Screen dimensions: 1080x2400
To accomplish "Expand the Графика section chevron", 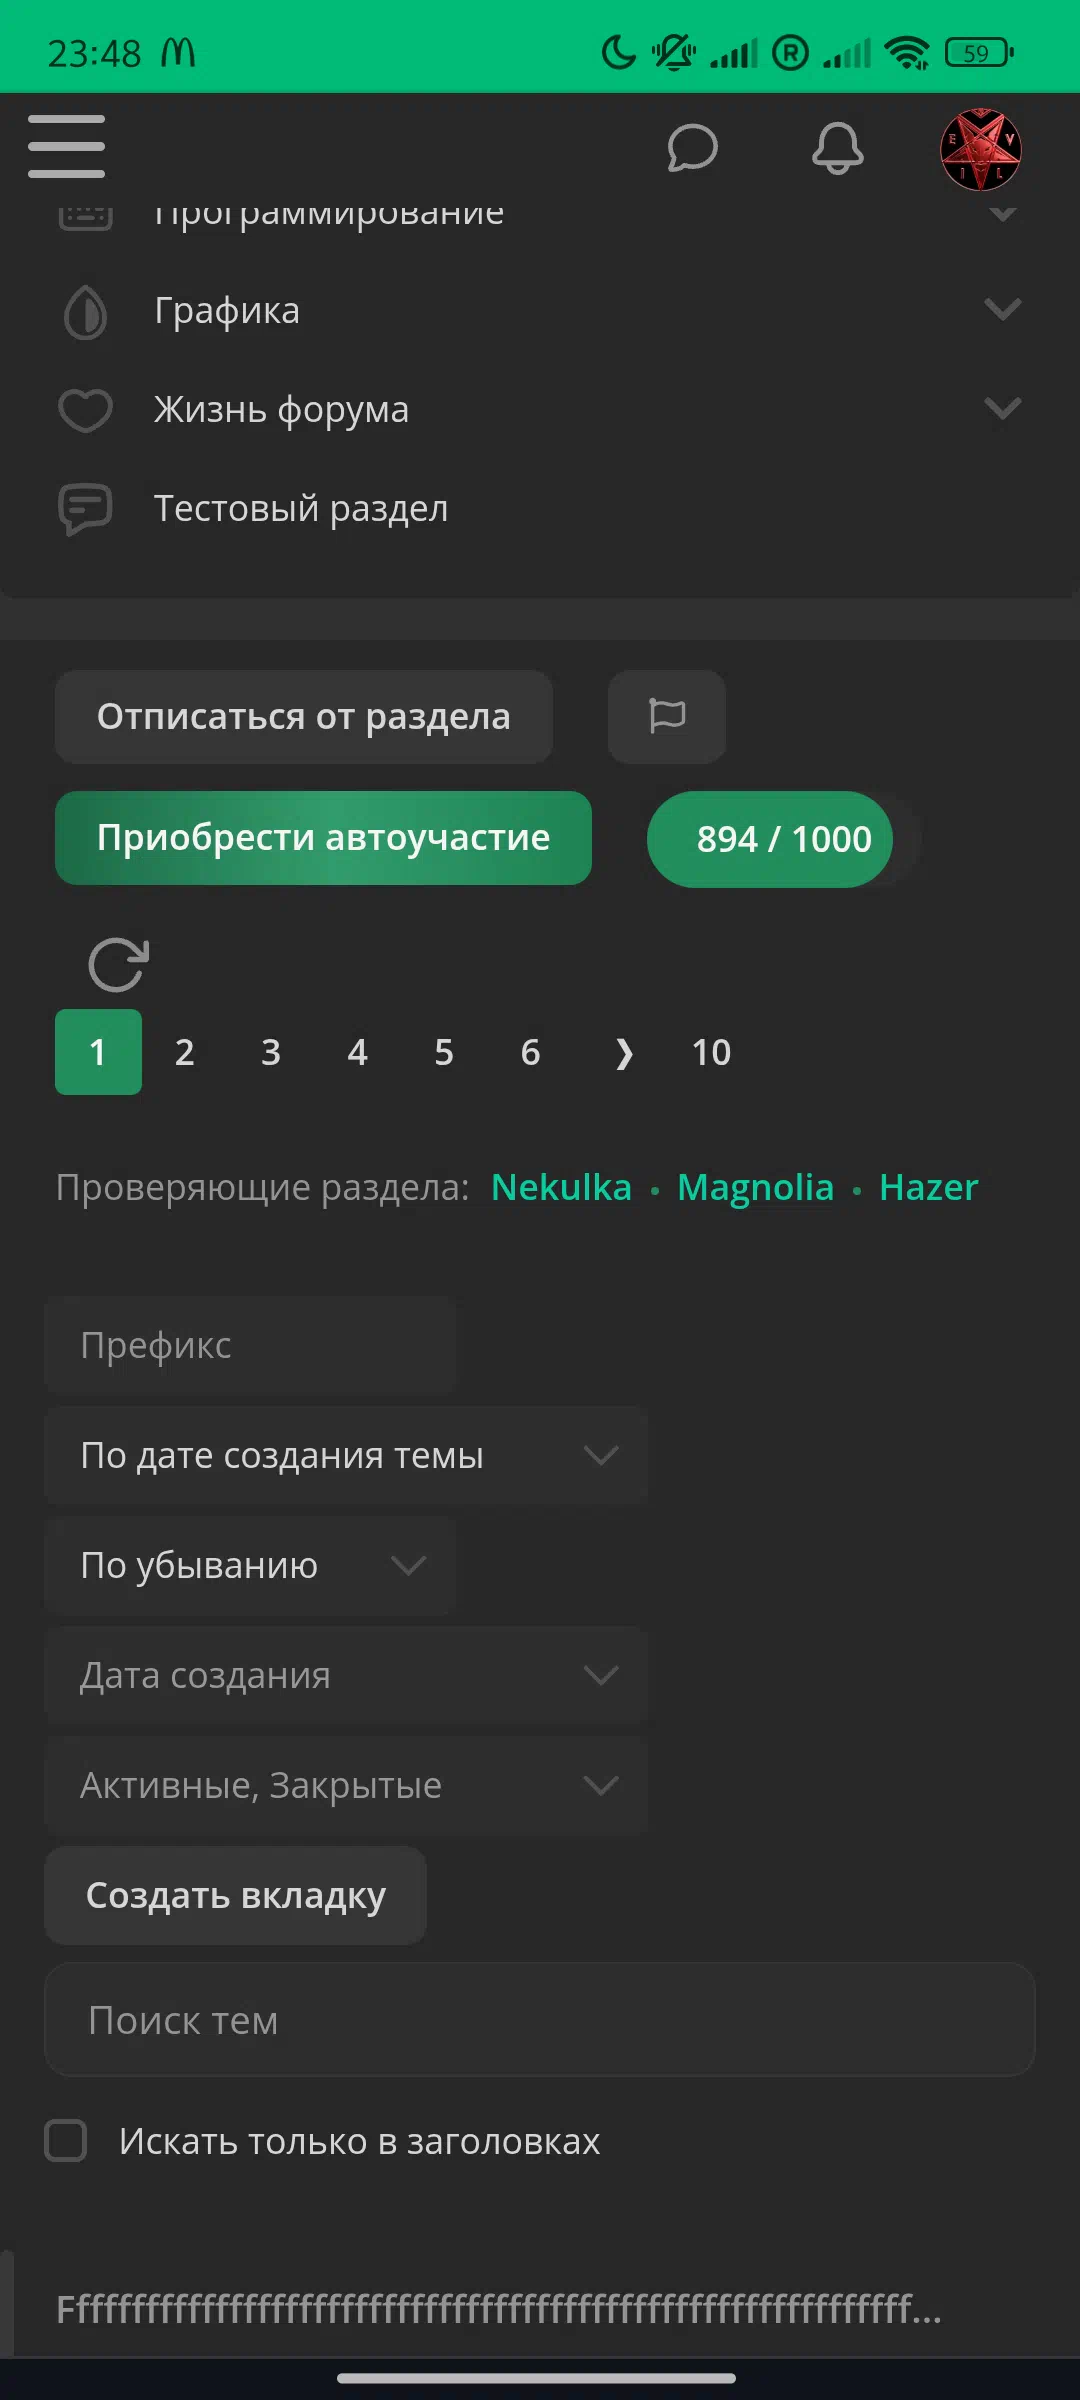I will (x=1002, y=309).
